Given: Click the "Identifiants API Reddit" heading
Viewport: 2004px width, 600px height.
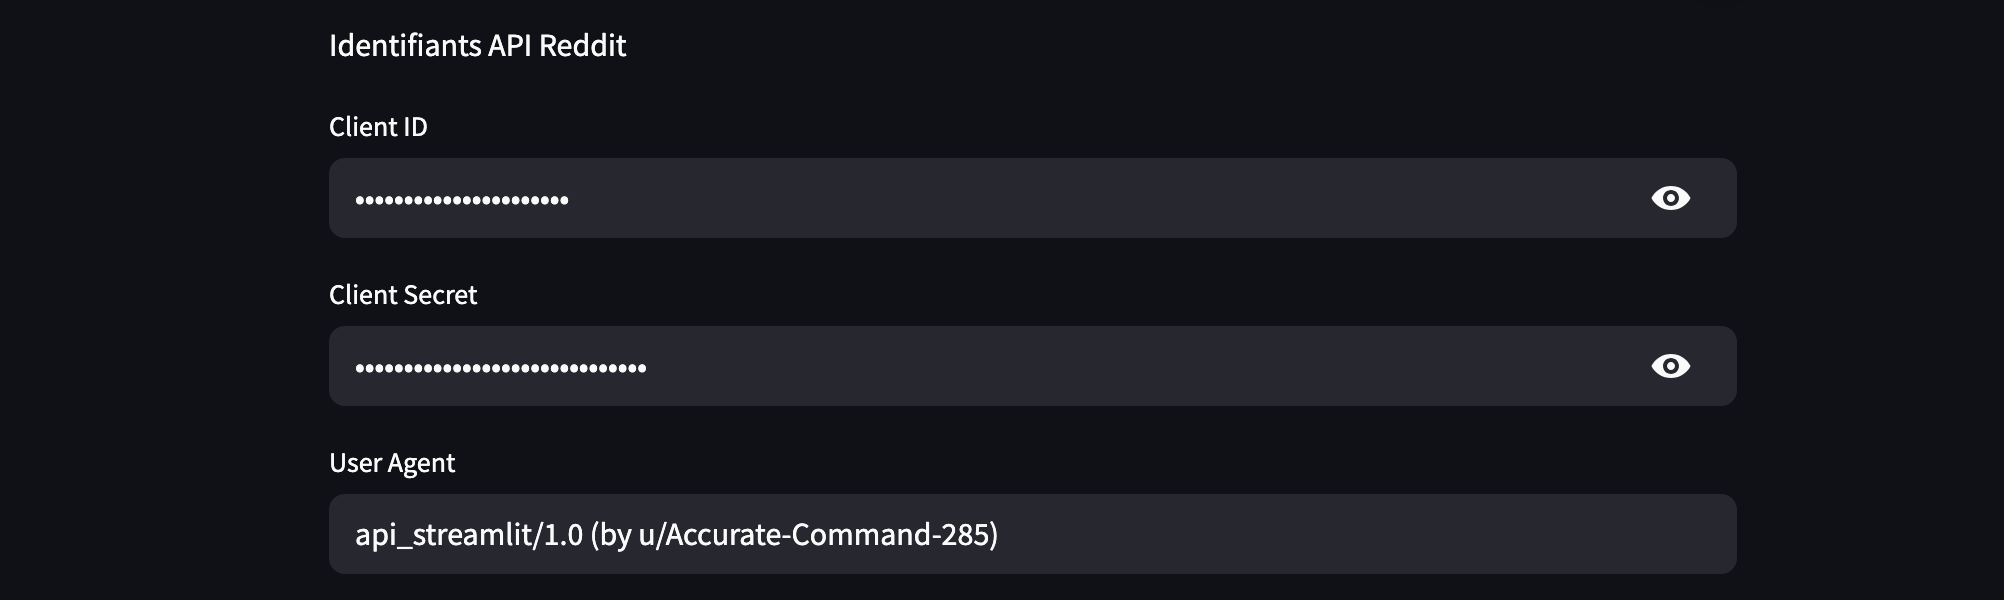Looking at the screenshot, I should click(478, 45).
